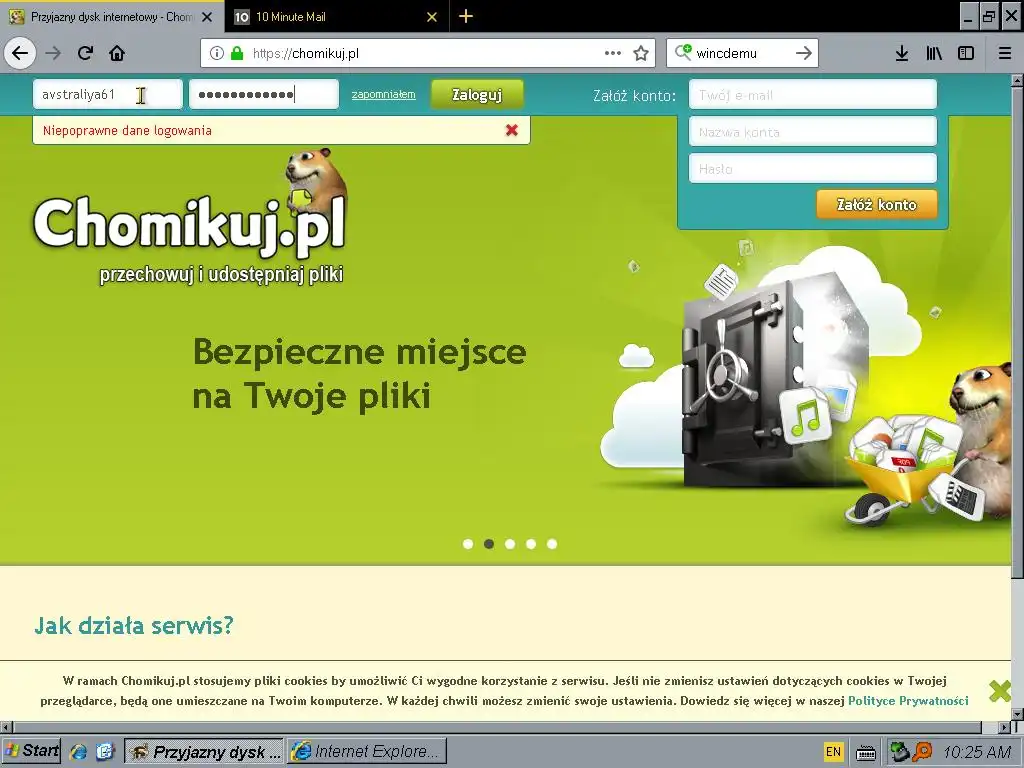Image resolution: width=1024 pixels, height=768 pixels.
Task: Click the zapomniałem forgot password link
Action: point(383,95)
